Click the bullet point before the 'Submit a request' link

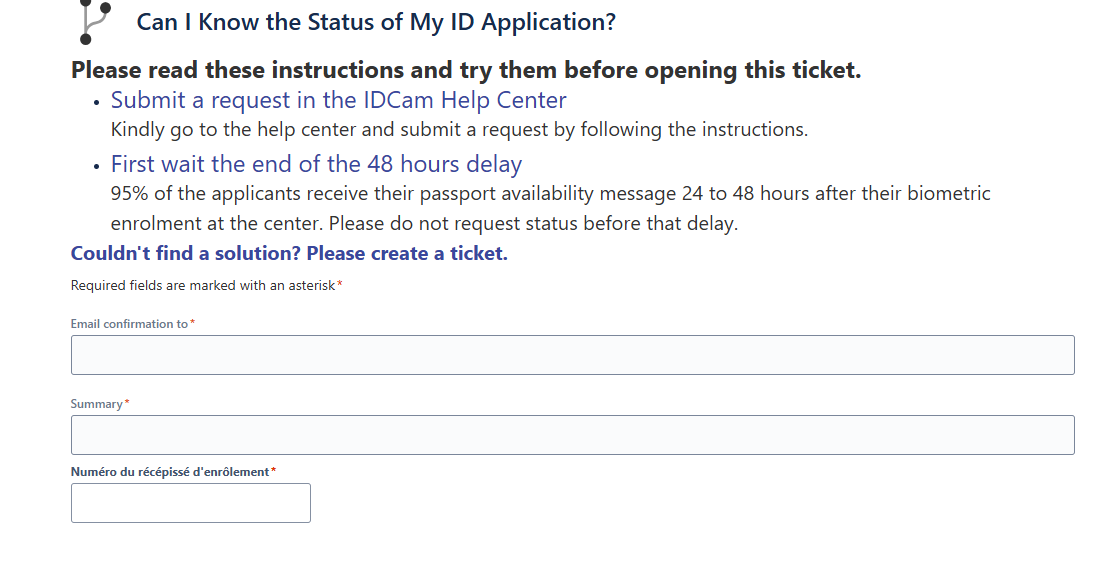tap(96, 102)
